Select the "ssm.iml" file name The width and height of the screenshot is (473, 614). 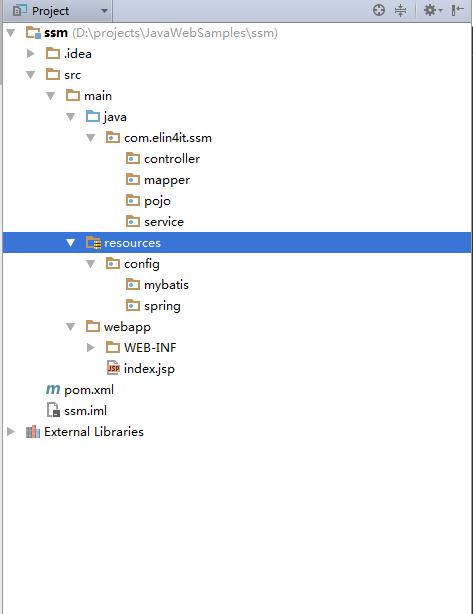pyautogui.click(x=85, y=410)
